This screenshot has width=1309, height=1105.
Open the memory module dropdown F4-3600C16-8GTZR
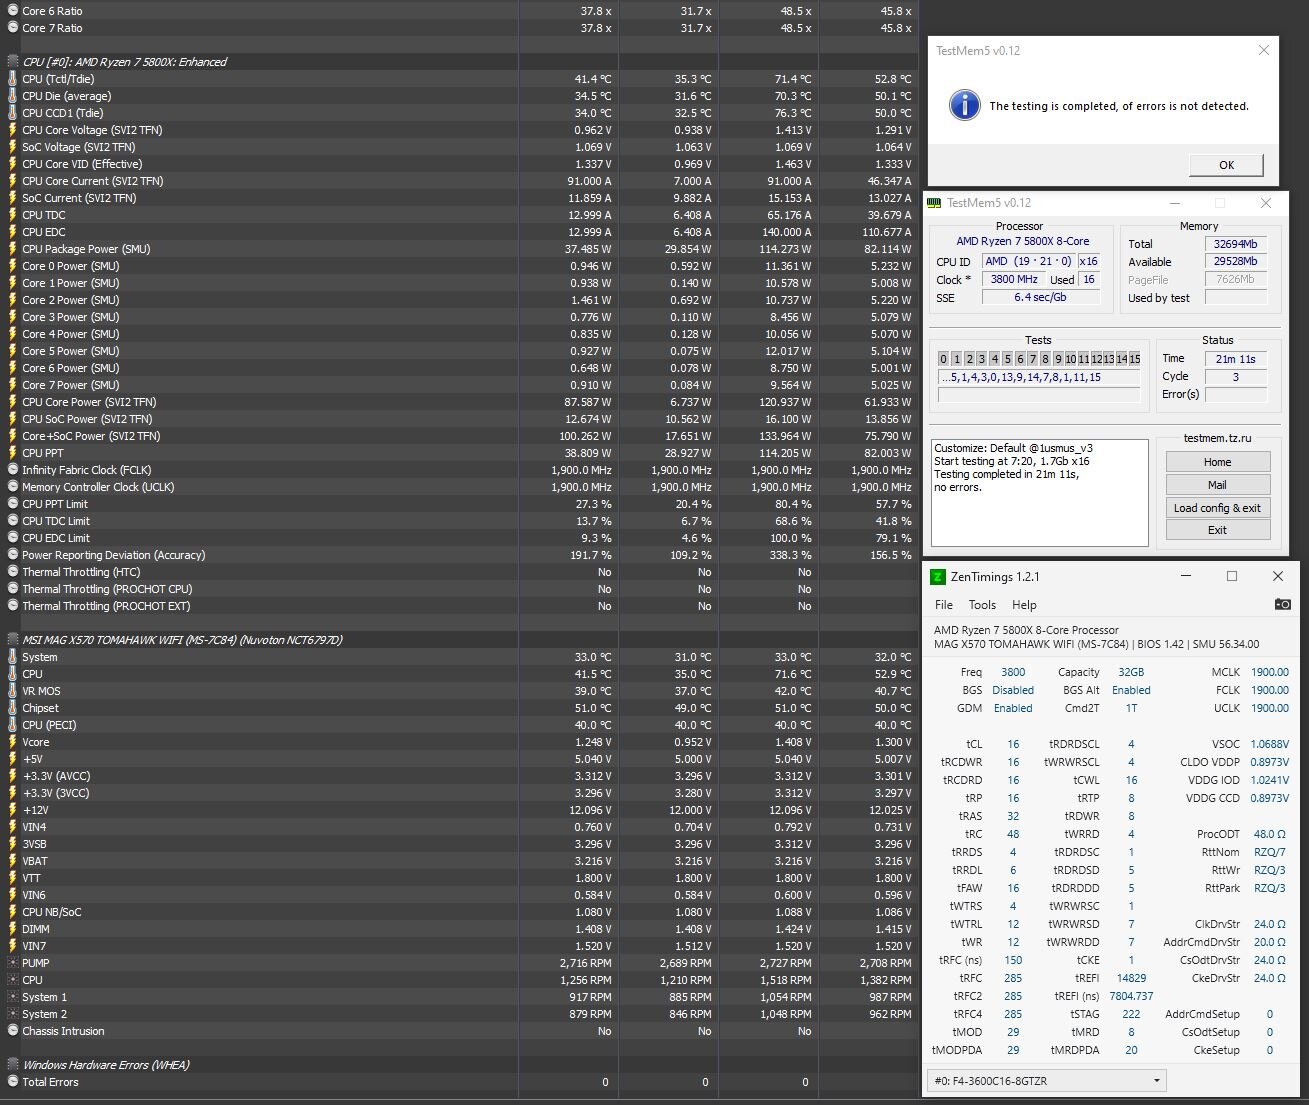pos(1047,1080)
